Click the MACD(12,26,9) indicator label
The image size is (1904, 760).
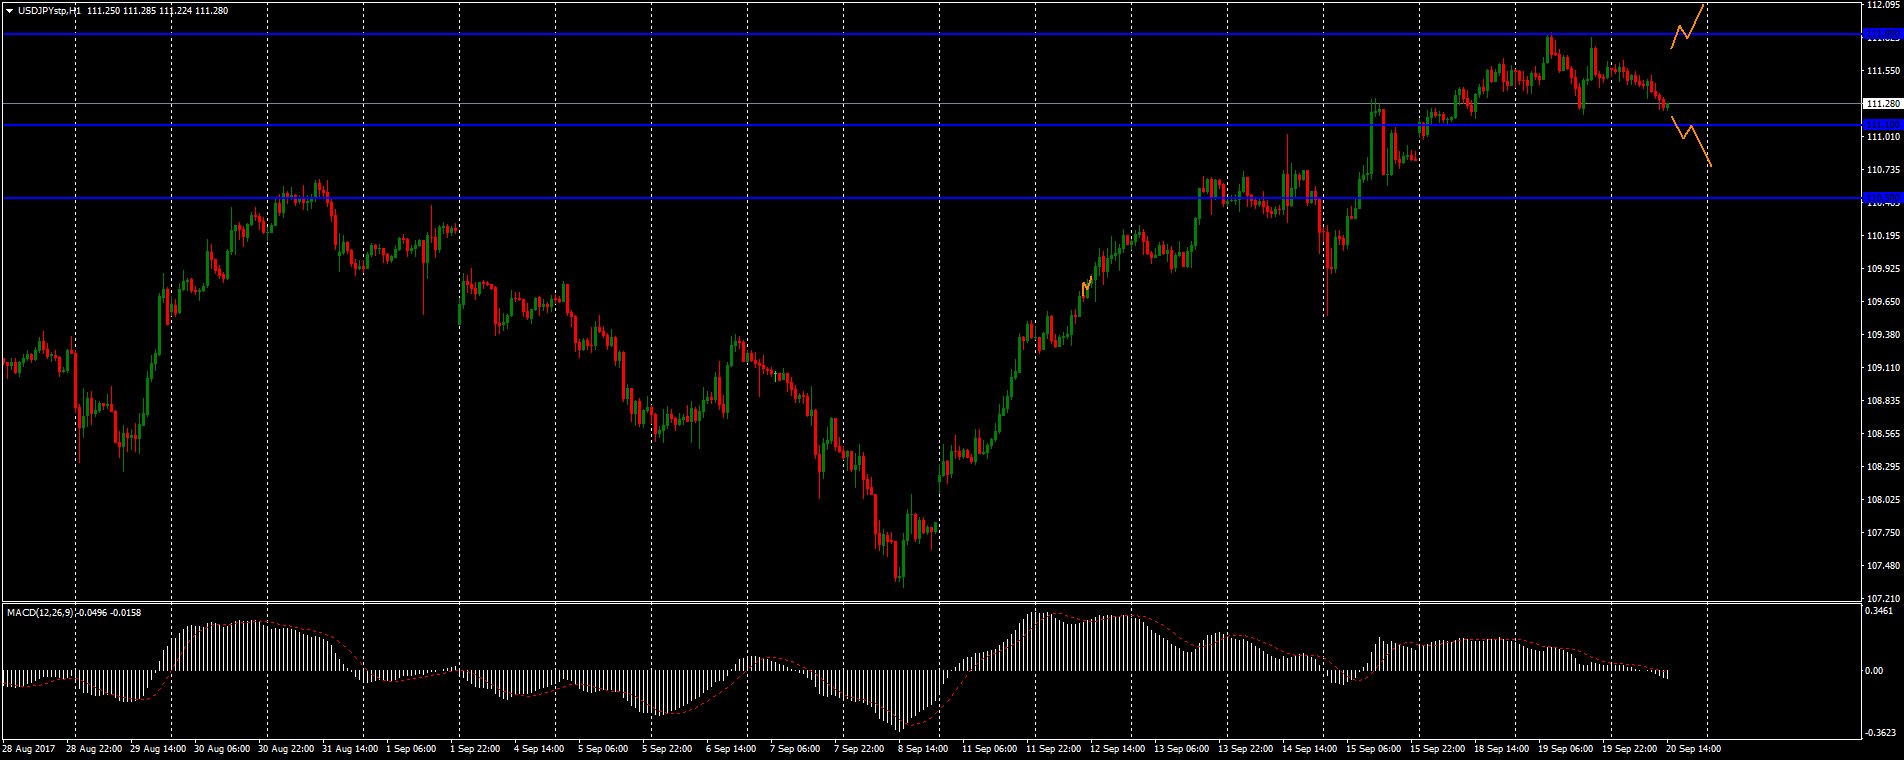pyautogui.click(x=40, y=611)
